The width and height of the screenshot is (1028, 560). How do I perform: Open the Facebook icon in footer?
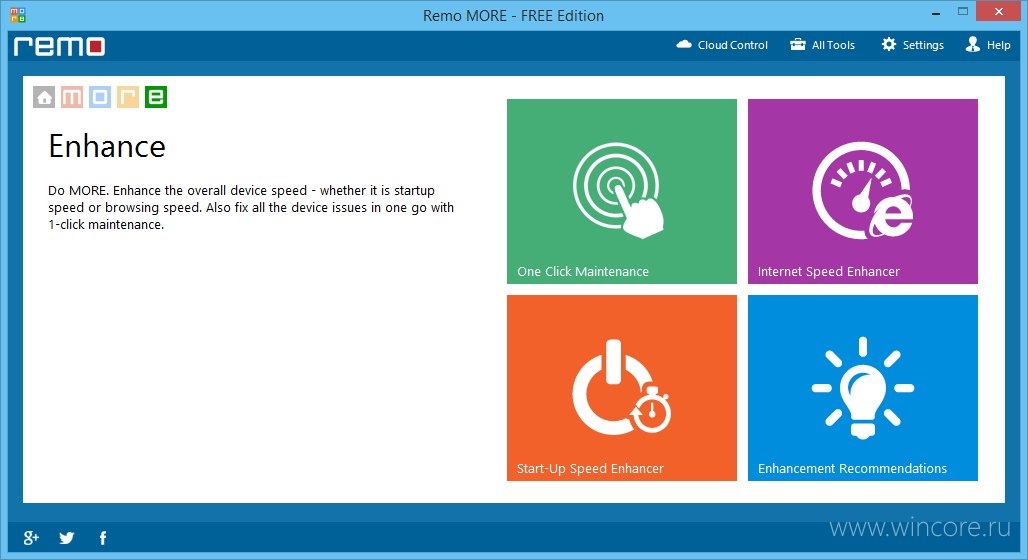[103, 538]
